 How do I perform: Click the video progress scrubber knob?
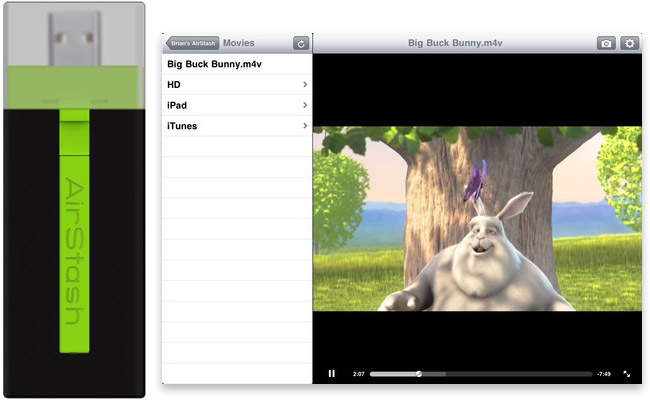pos(419,374)
